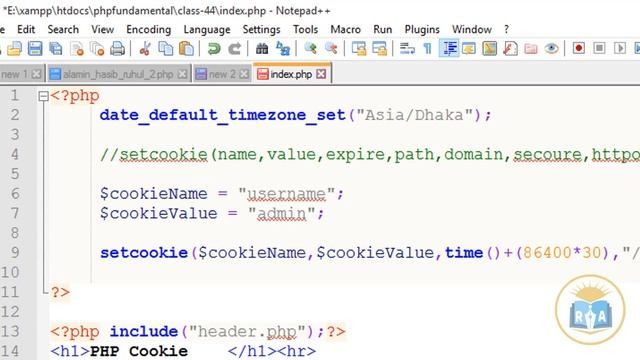Toggle word wrap in the toolbar
The image size is (640, 360).
(x=407, y=49)
